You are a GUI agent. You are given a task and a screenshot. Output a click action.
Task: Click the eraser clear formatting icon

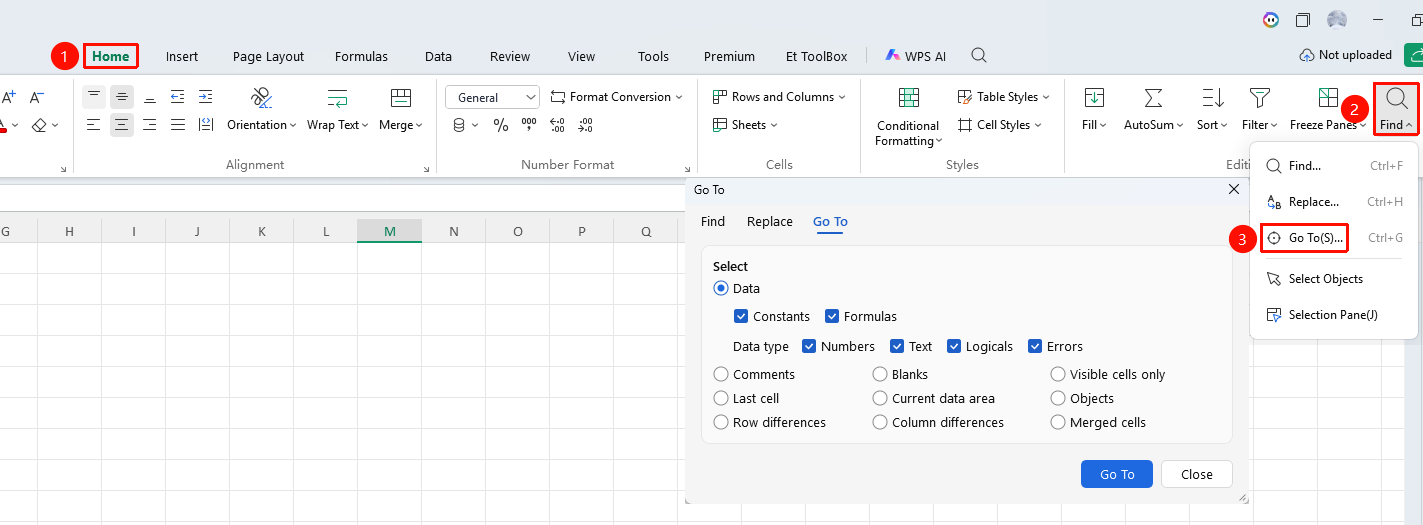[39, 125]
